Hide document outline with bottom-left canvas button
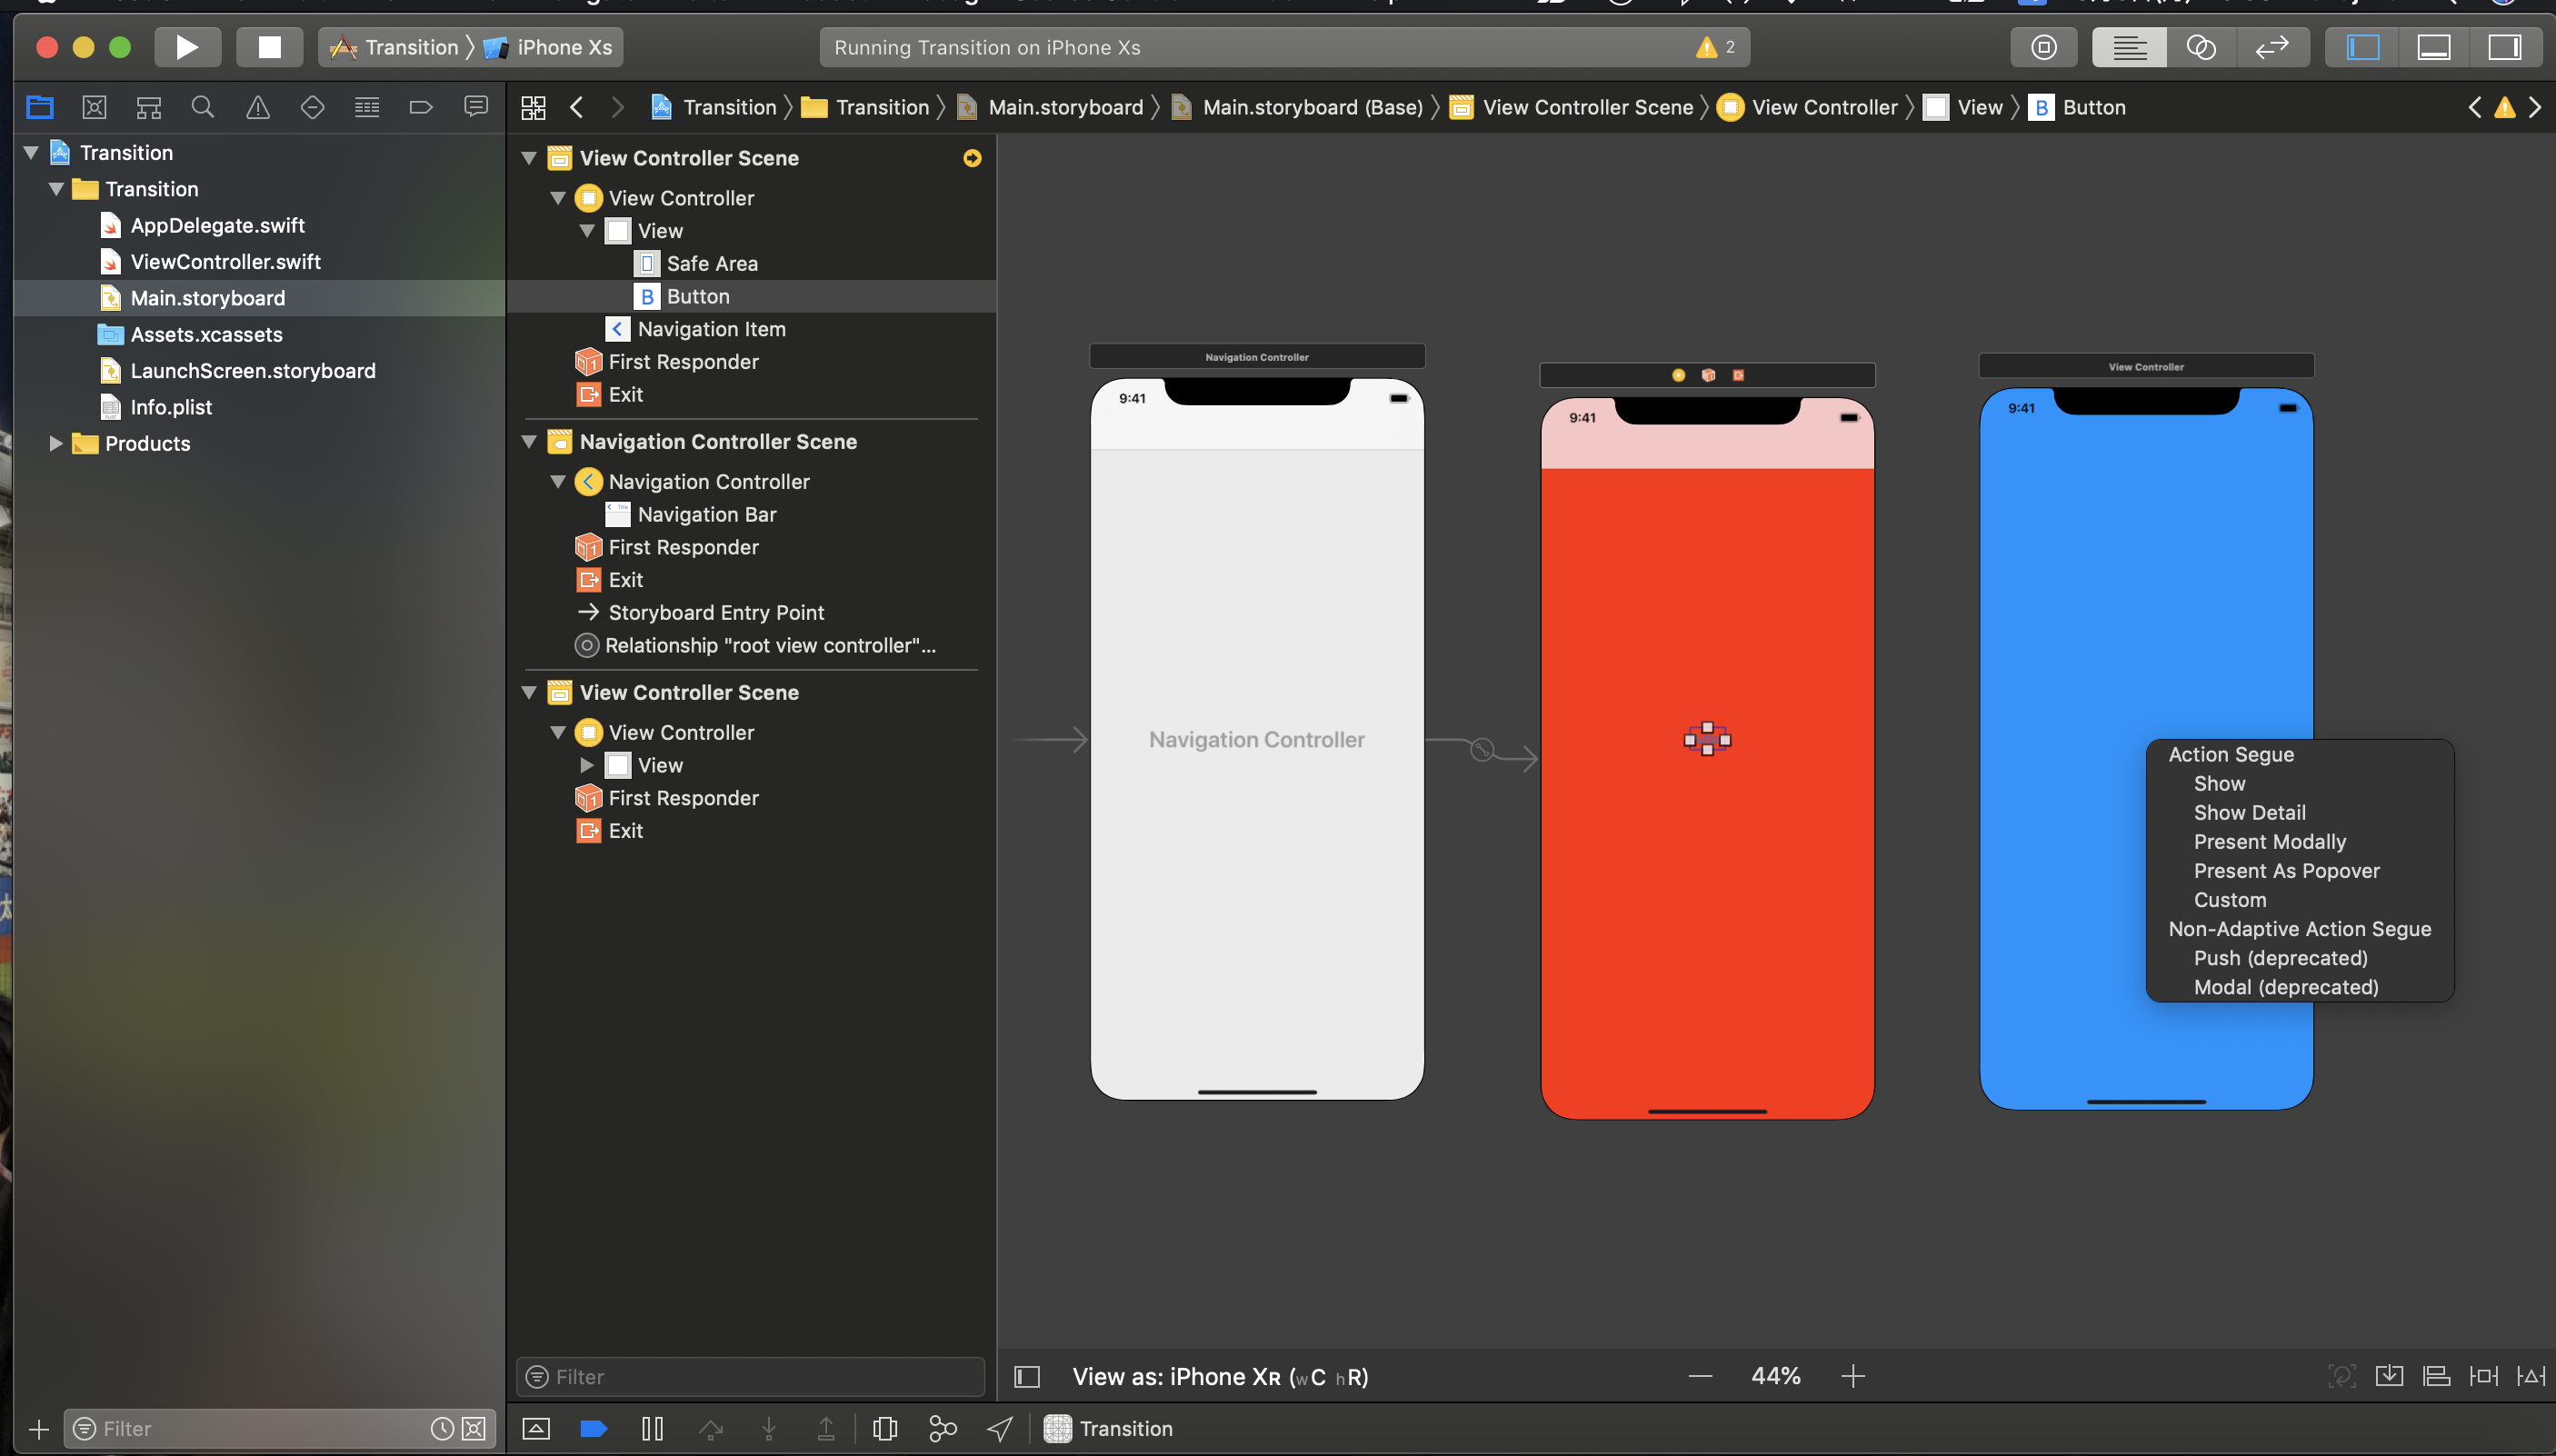The height and width of the screenshot is (1456, 2556). 1027,1377
